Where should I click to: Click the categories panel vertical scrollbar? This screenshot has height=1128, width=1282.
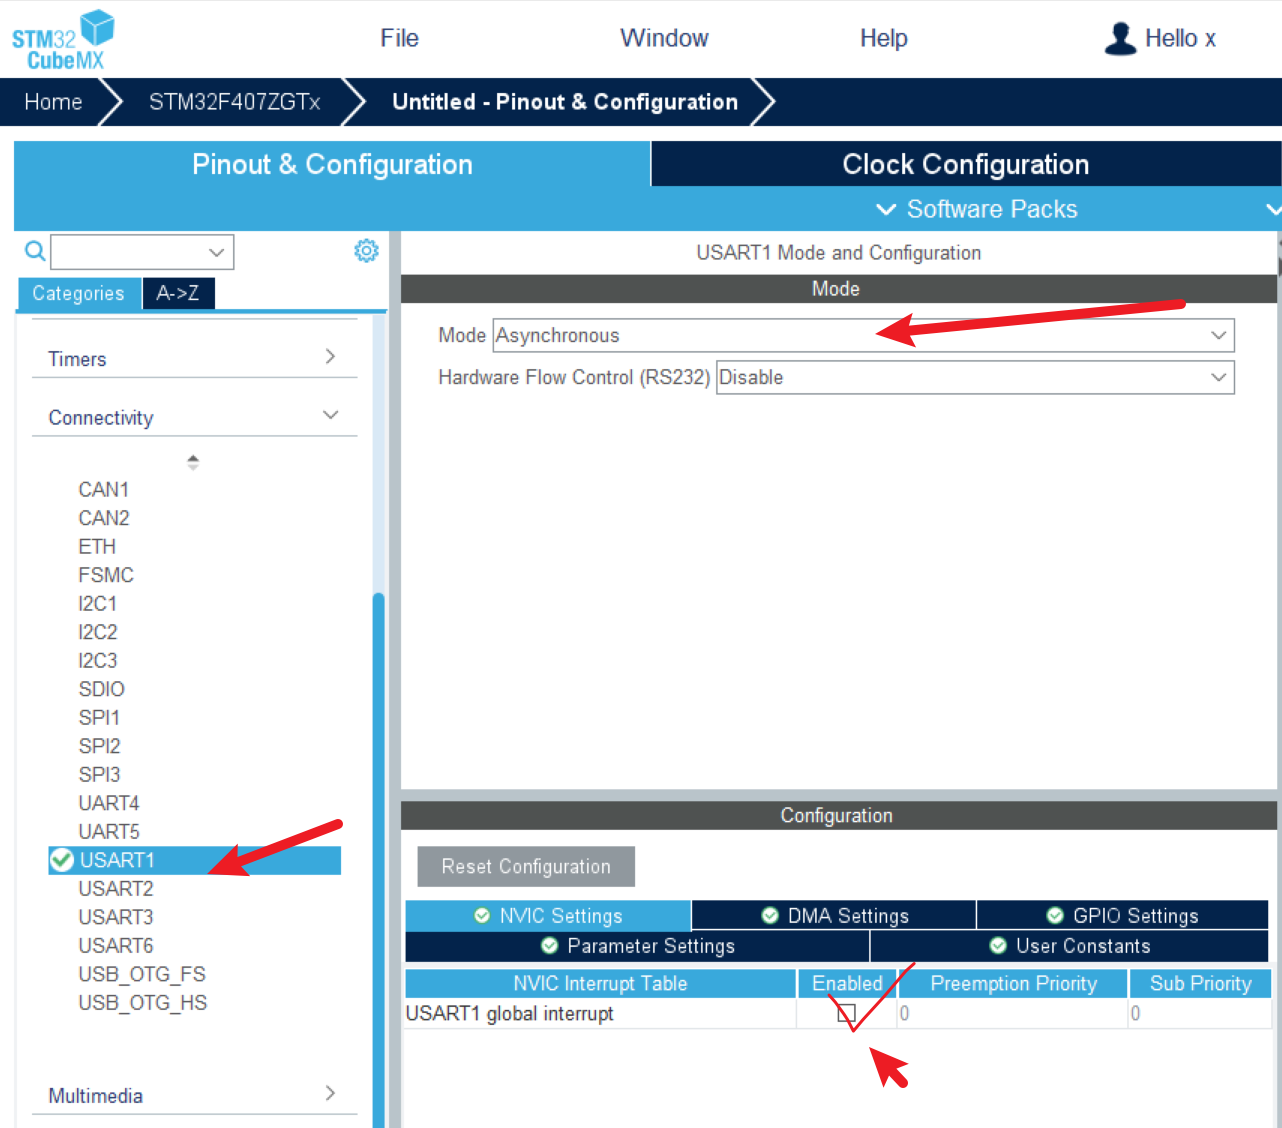click(x=378, y=860)
